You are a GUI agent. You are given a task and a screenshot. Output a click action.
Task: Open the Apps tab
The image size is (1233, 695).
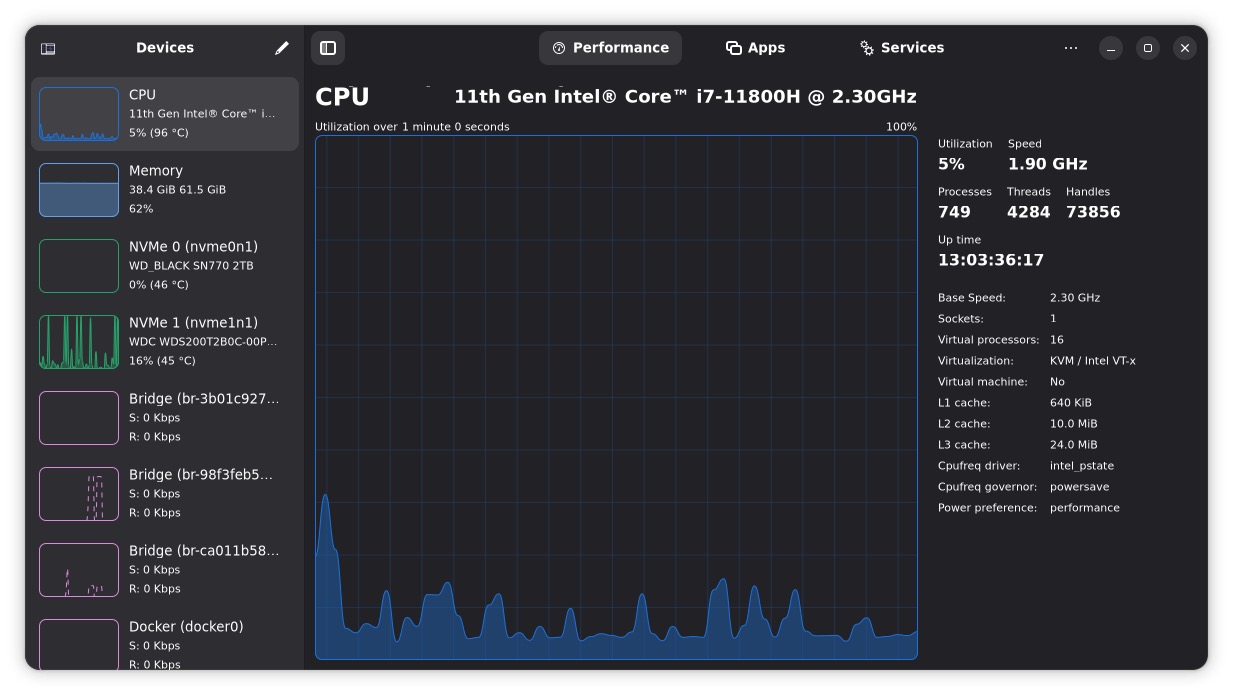pyautogui.click(x=755, y=48)
